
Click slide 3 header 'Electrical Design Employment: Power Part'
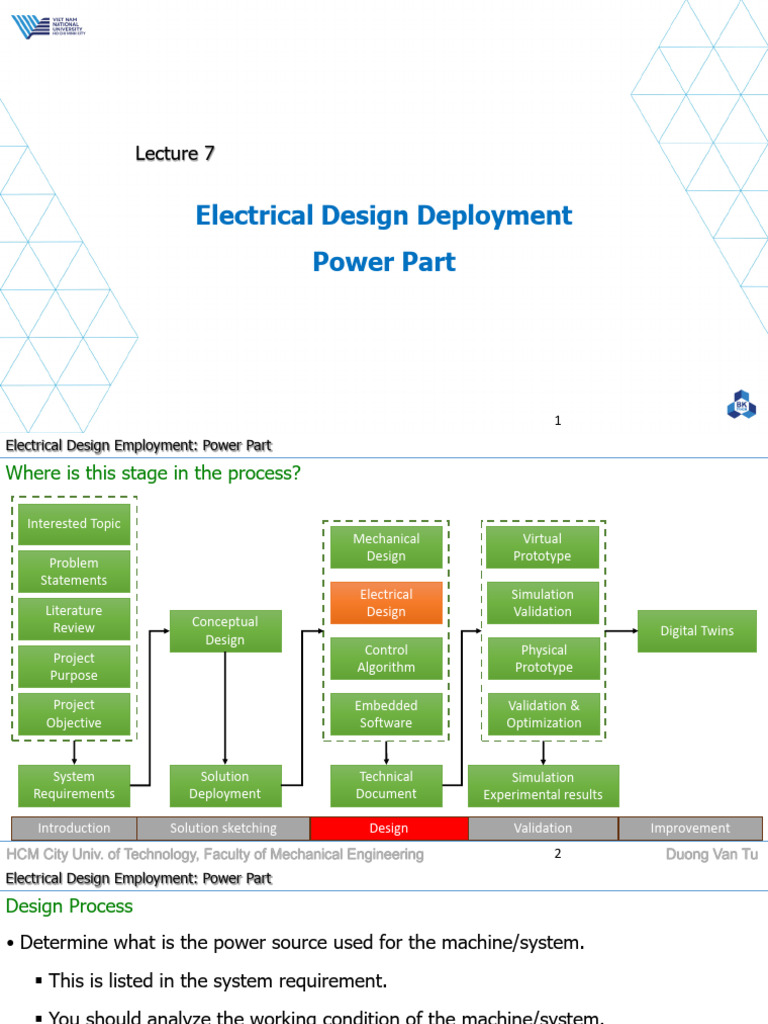click(x=138, y=878)
